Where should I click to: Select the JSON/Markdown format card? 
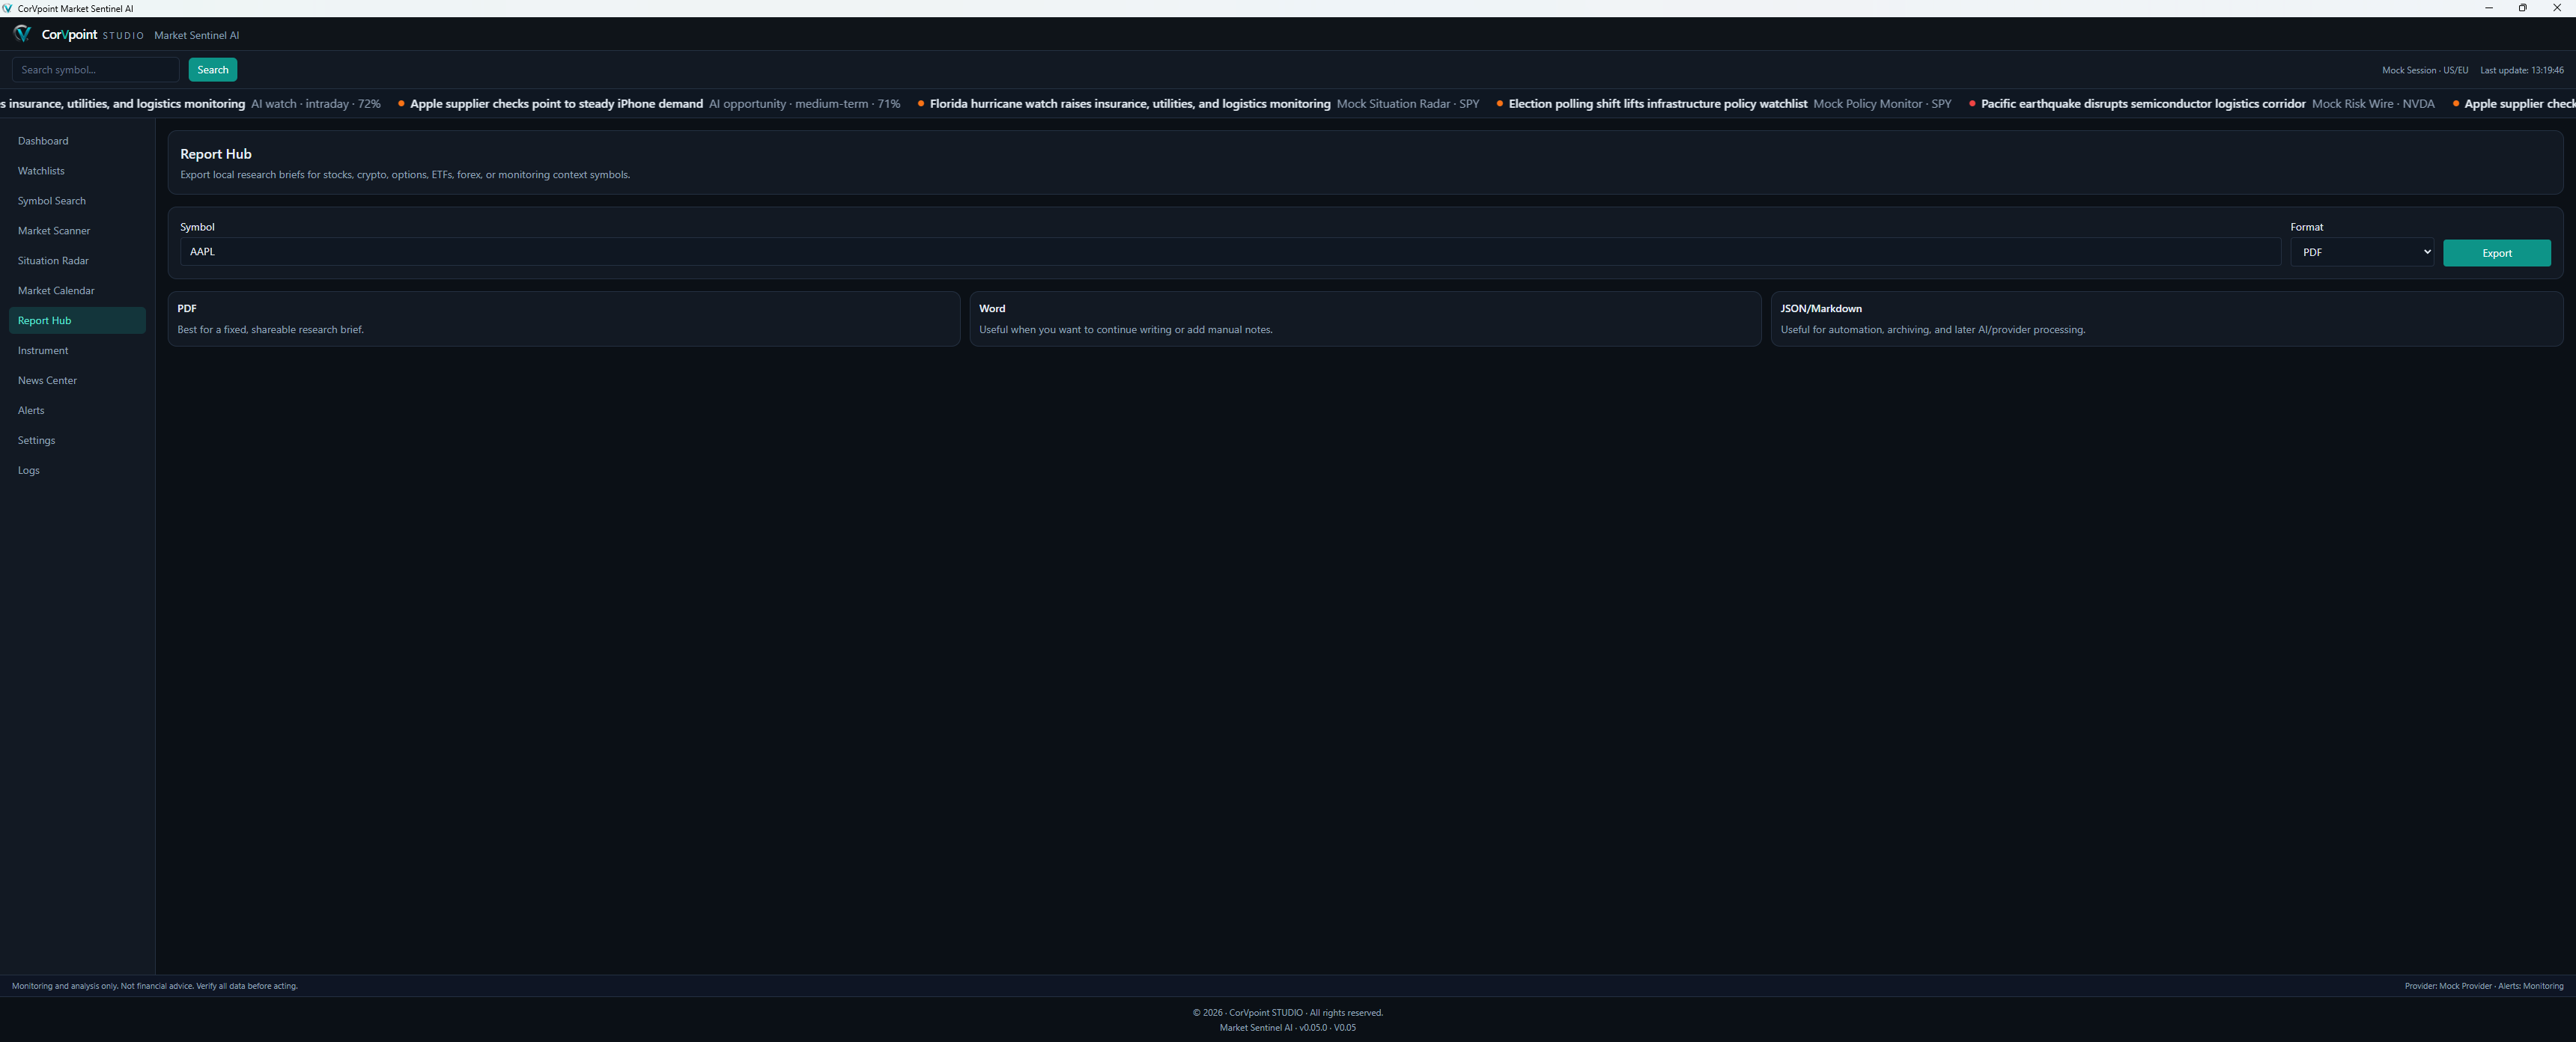pyautogui.click(x=2166, y=319)
